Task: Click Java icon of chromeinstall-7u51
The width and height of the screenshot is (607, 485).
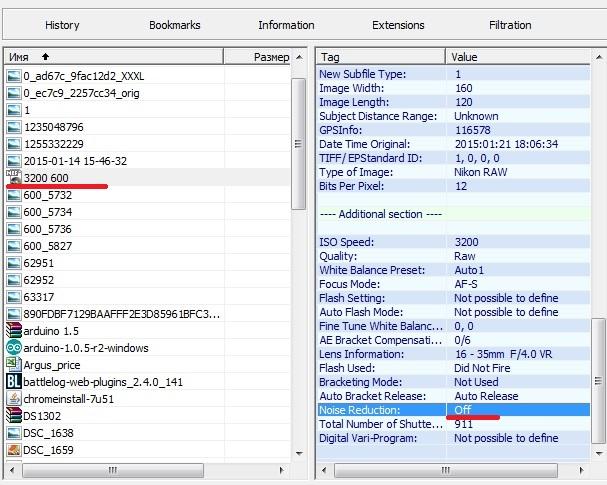Action: (x=14, y=399)
